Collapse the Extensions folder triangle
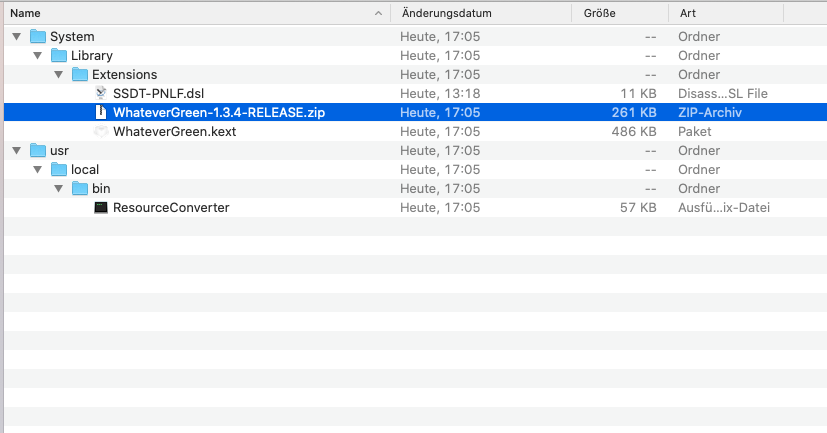This screenshot has width=827, height=433. point(58,75)
